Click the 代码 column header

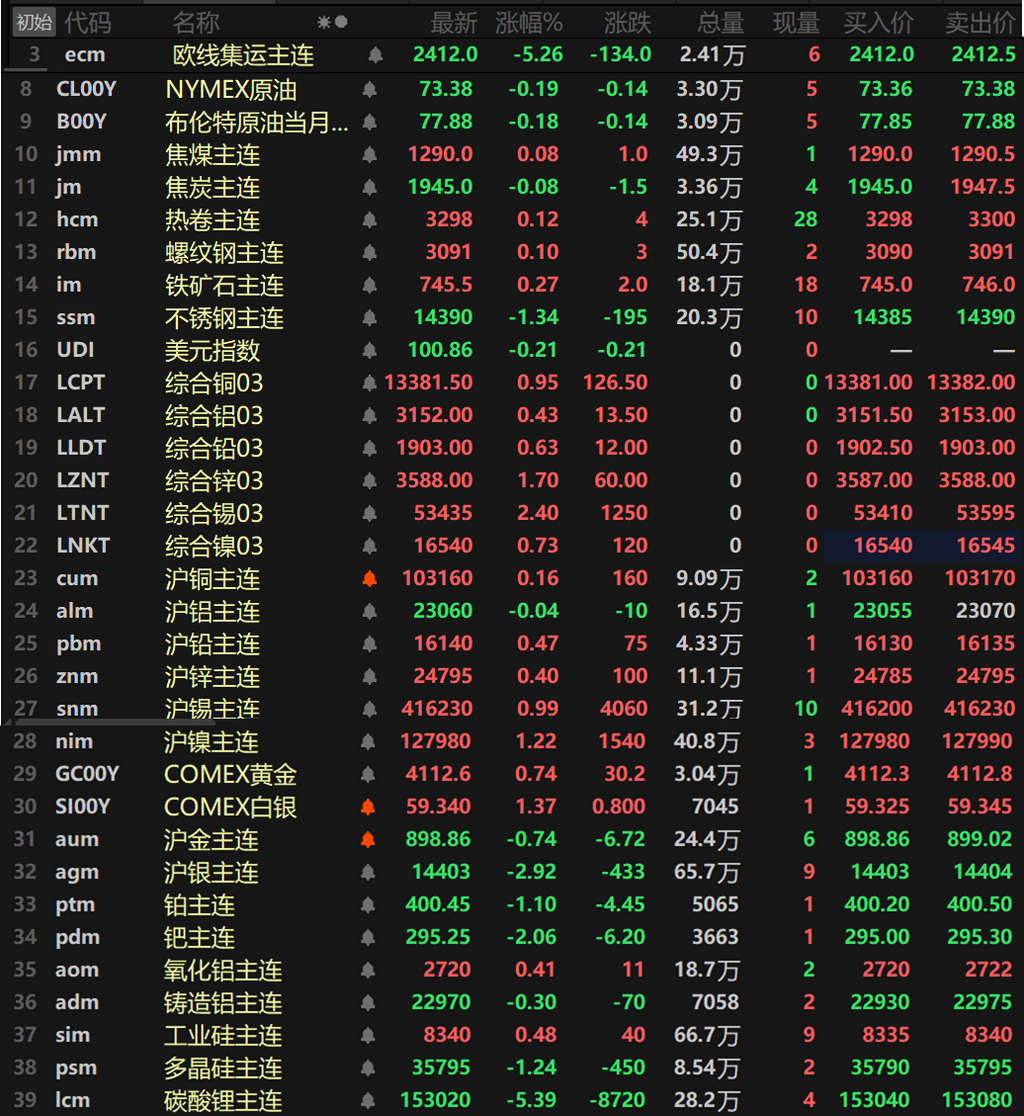click(x=88, y=23)
